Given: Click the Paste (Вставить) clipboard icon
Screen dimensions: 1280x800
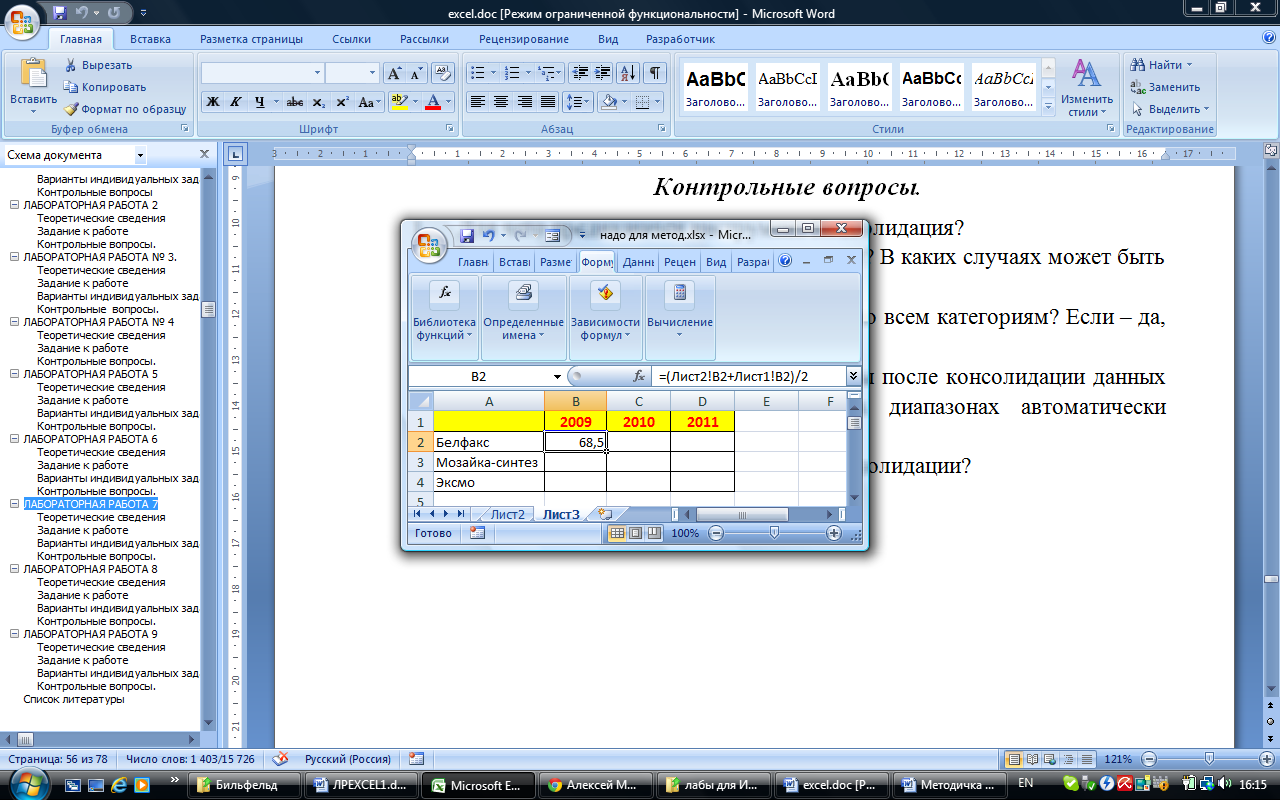Looking at the screenshot, I should tap(33, 75).
